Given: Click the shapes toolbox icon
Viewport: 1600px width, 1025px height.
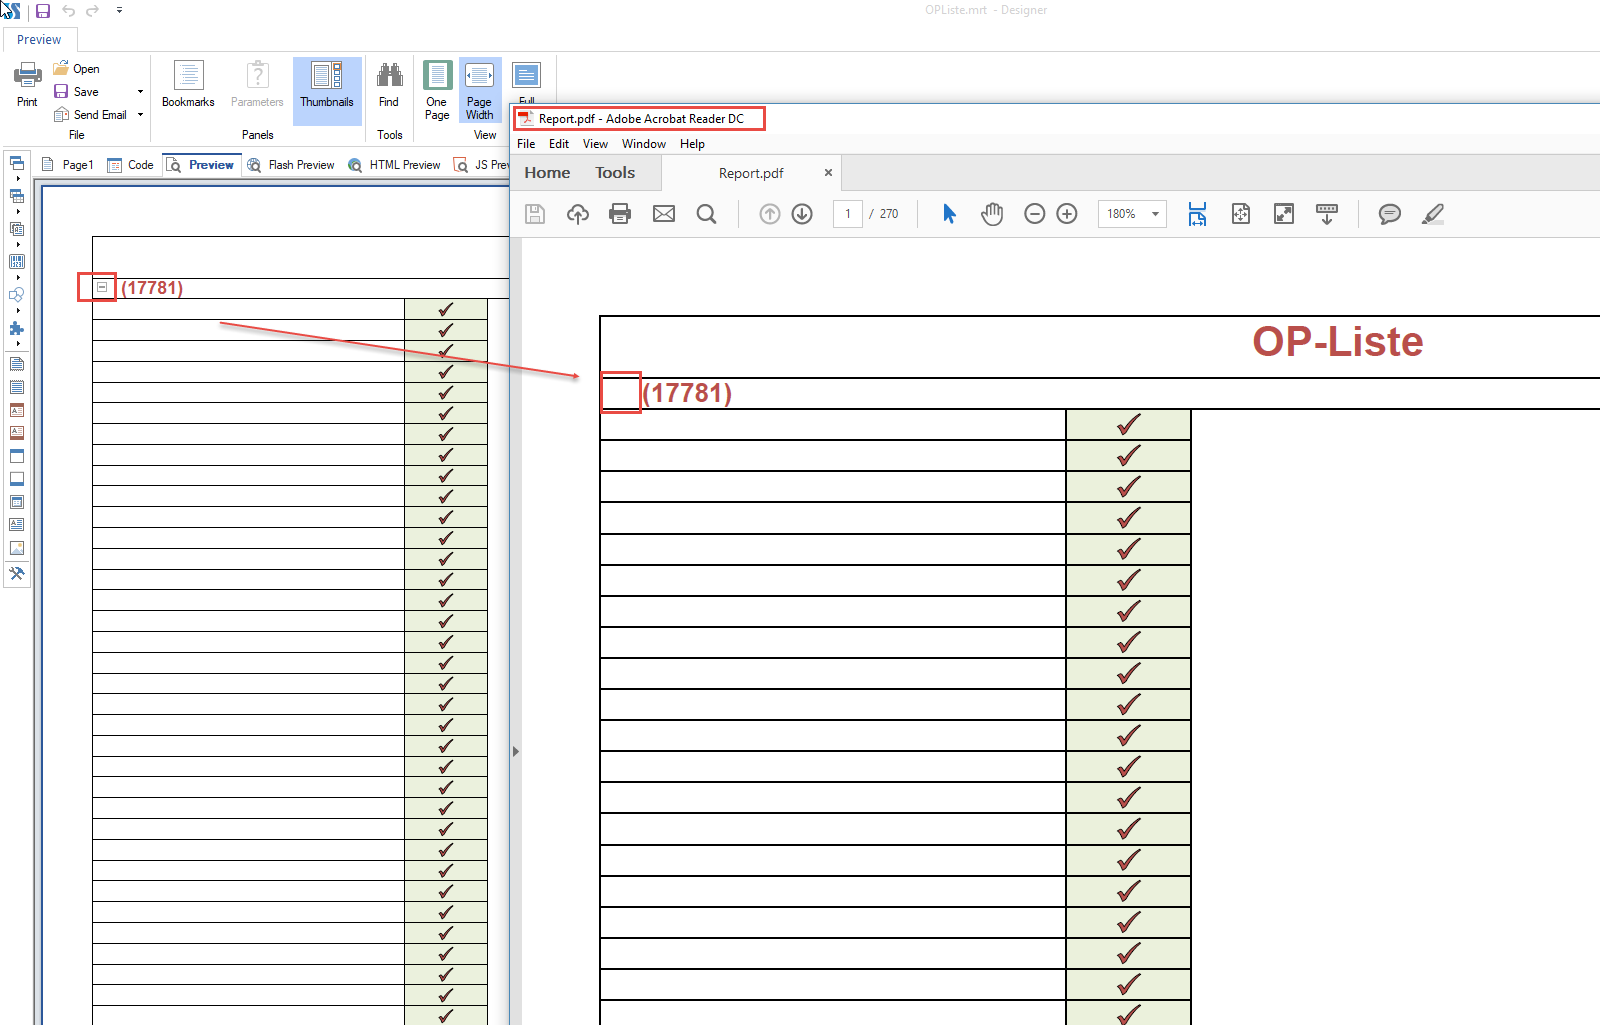Looking at the screenshot, I should (17, 295).
